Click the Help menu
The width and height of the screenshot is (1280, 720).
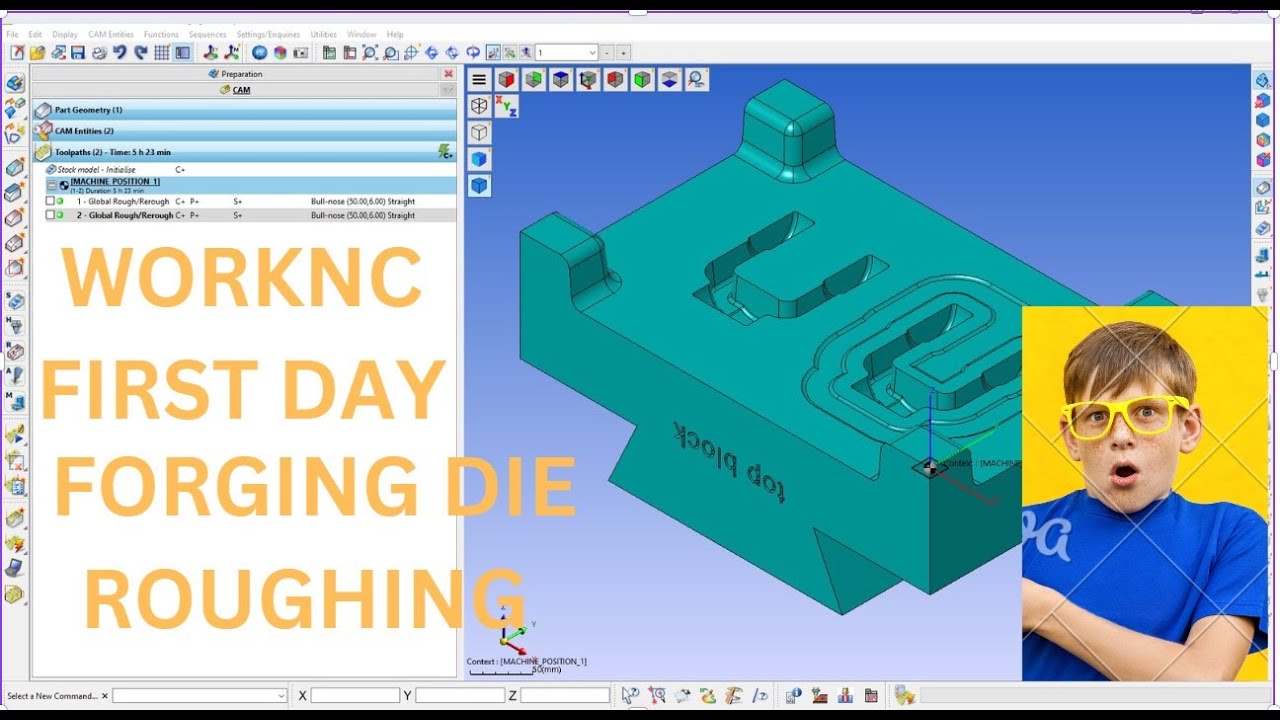[395, 34]
